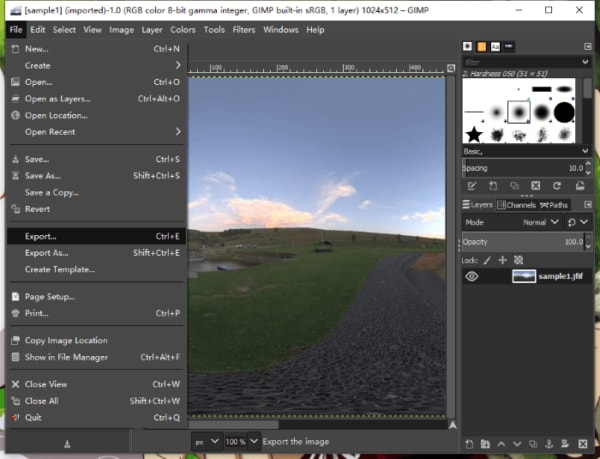Open brush as image icon
600x459 pixels.
tap(580, 186)
